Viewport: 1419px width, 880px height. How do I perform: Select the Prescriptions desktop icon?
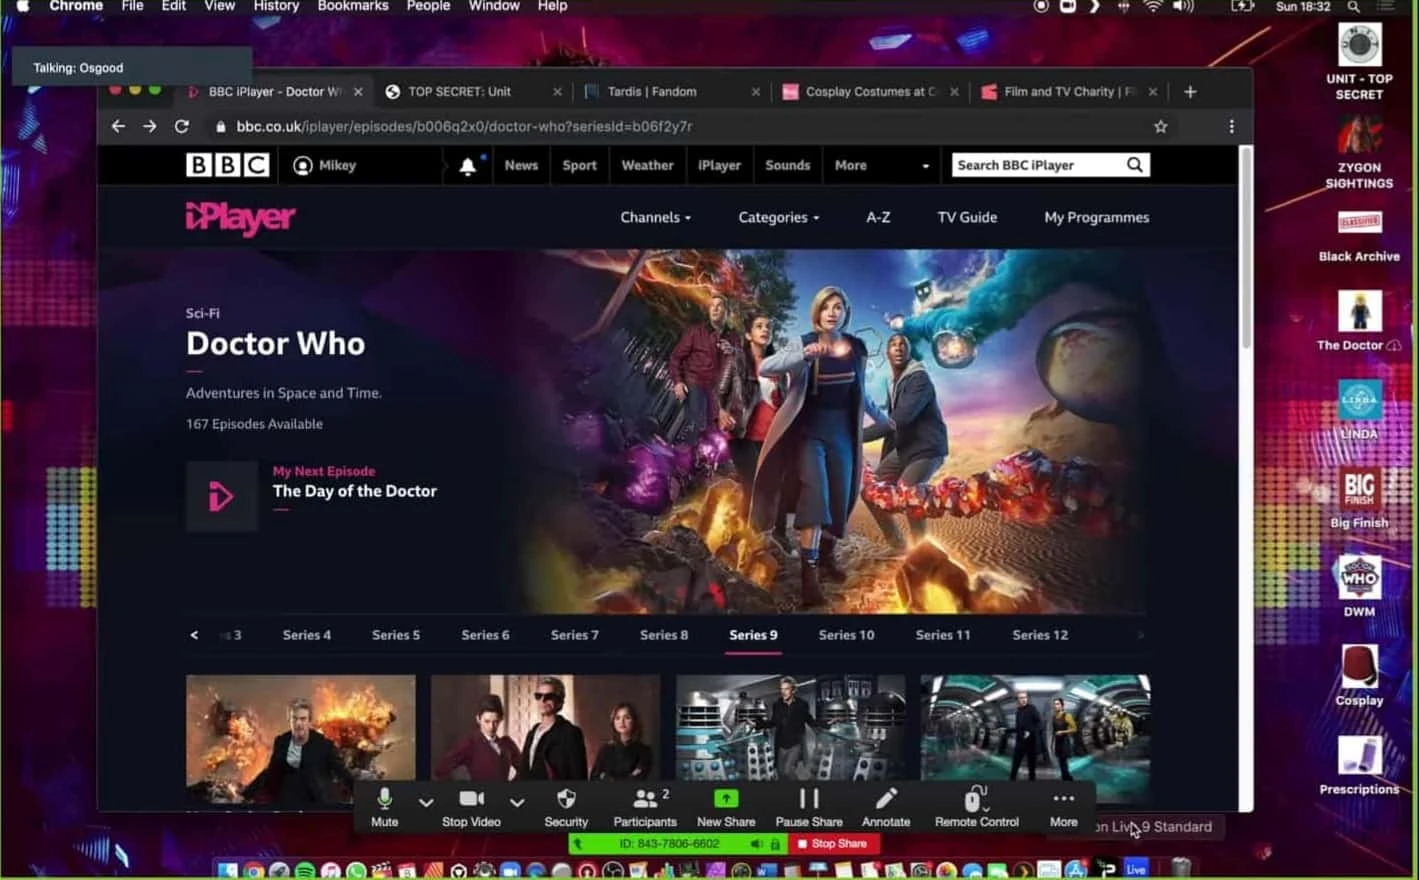pyautogui.click(x=1359, y=765)
